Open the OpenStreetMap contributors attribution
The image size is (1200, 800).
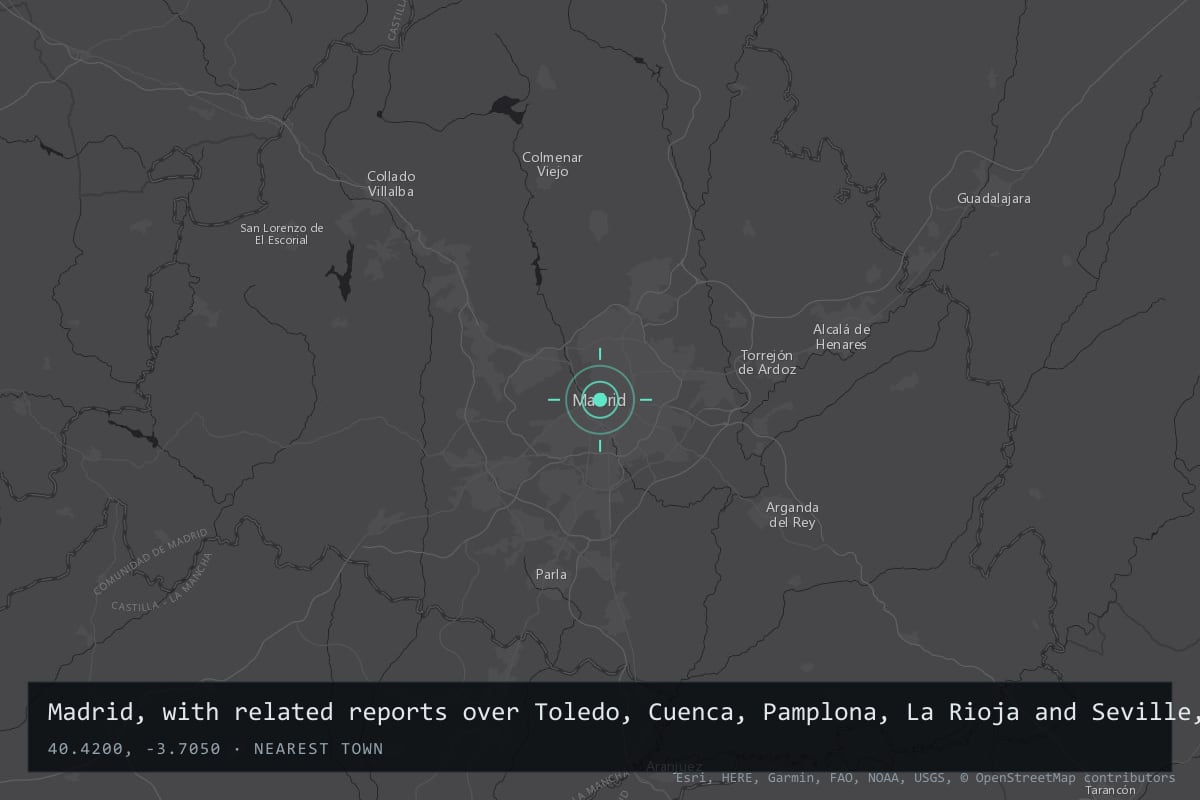pos(1067,777)
